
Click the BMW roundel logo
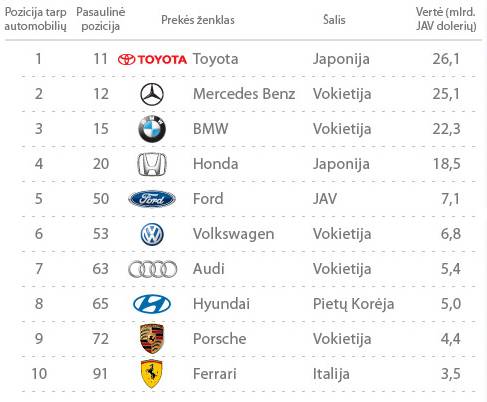152,129
